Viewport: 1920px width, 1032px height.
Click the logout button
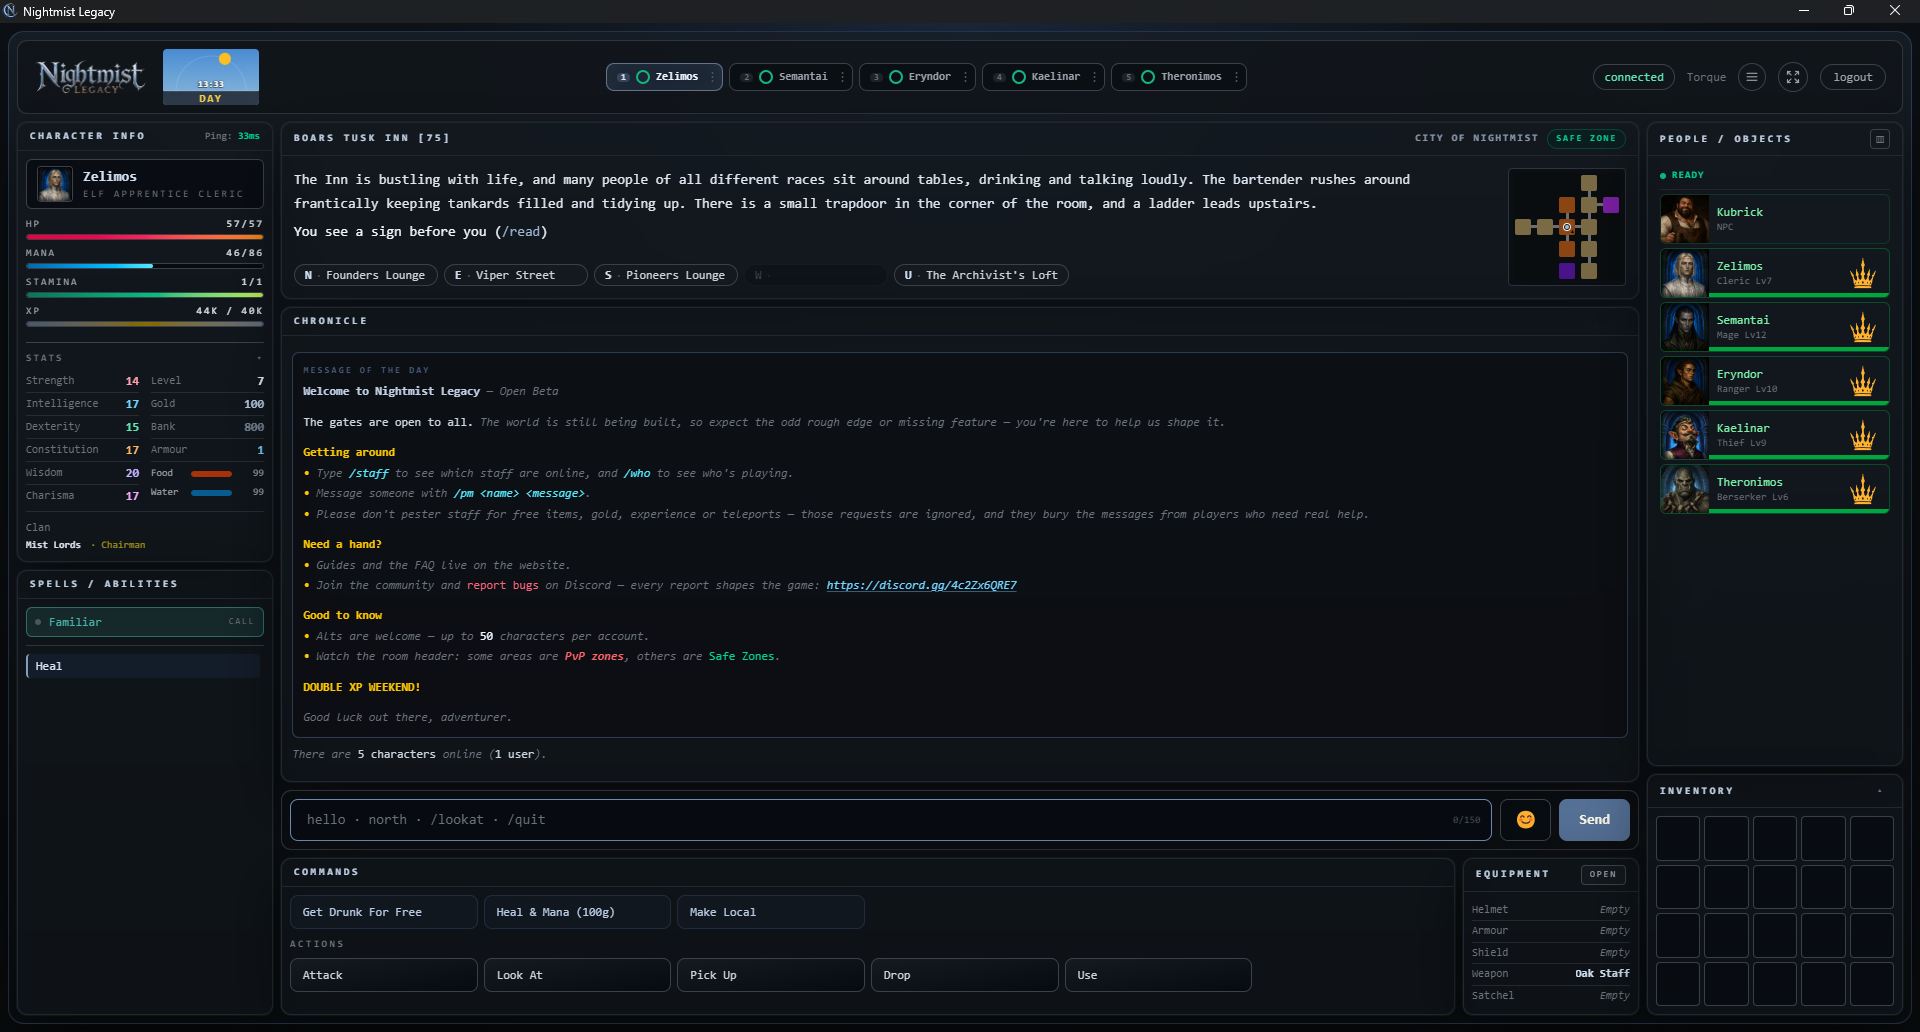[x=1852, y=77]
